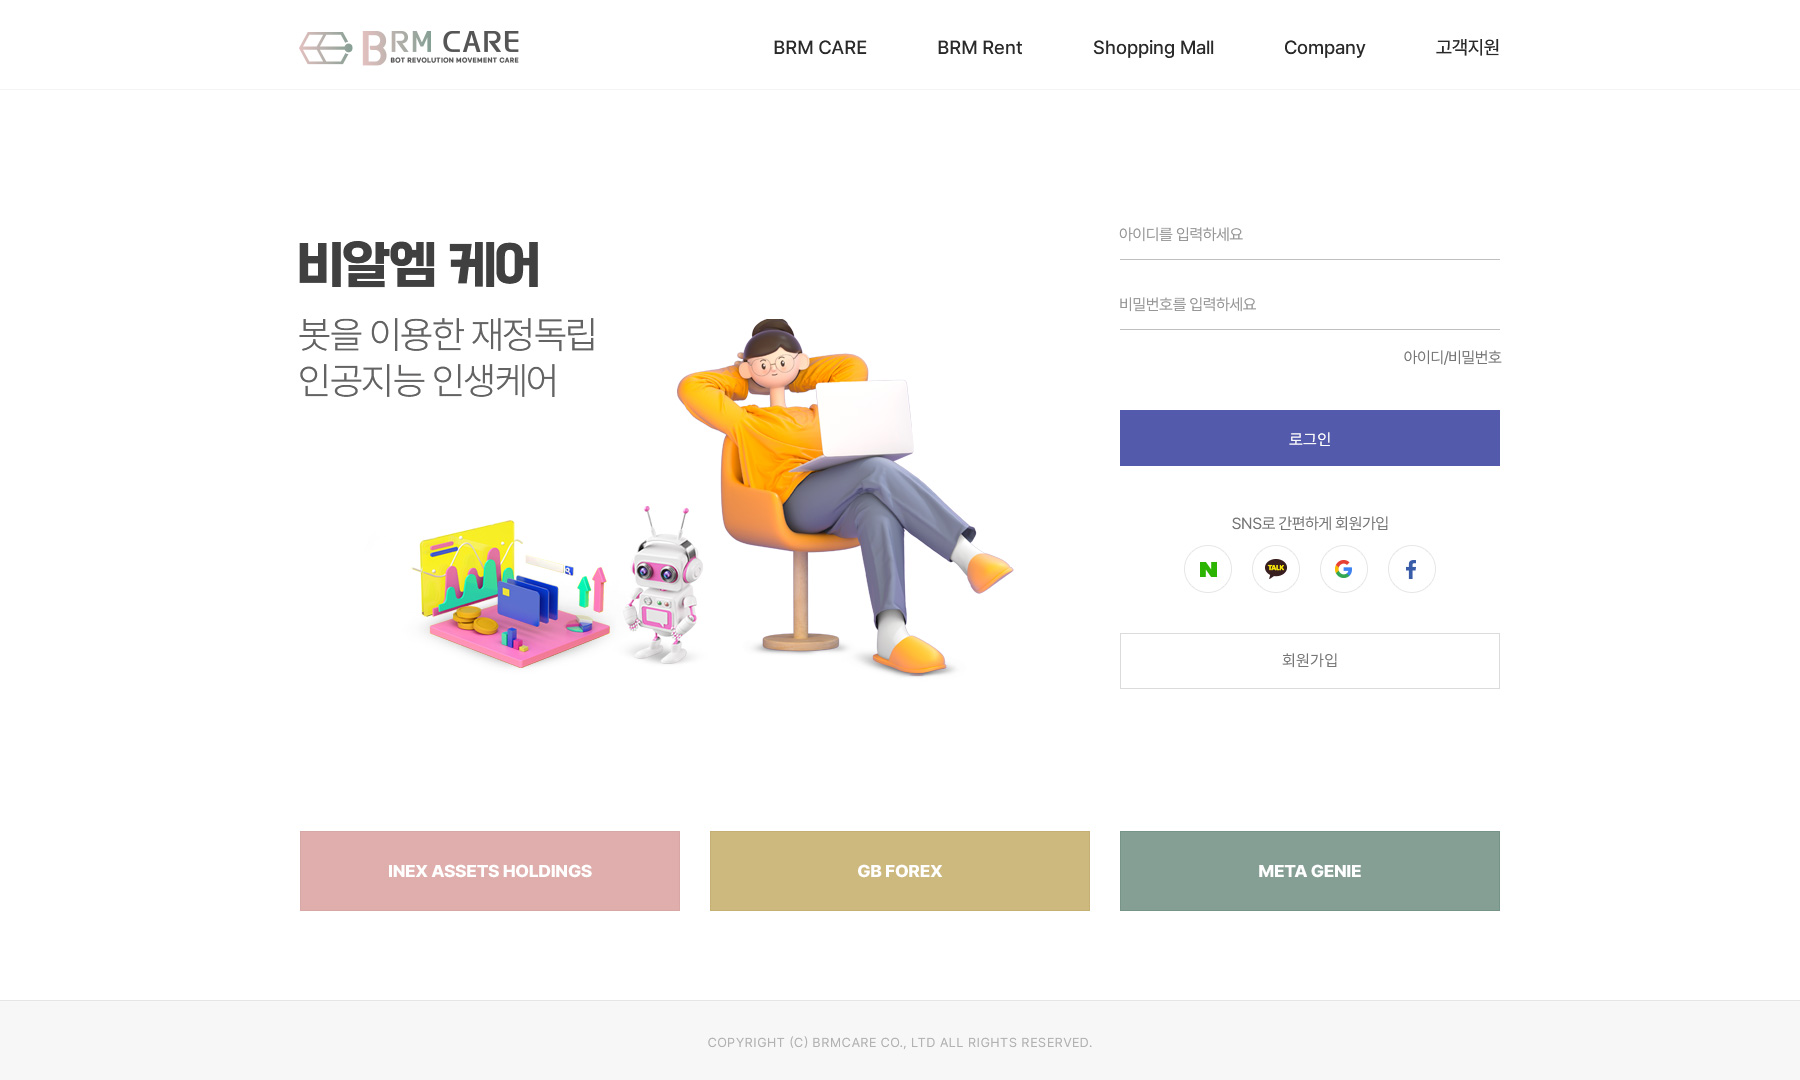Sign up with the Facebook icon
The height and width of the screenshot is (1080, 1800).
click(1412, 569)
